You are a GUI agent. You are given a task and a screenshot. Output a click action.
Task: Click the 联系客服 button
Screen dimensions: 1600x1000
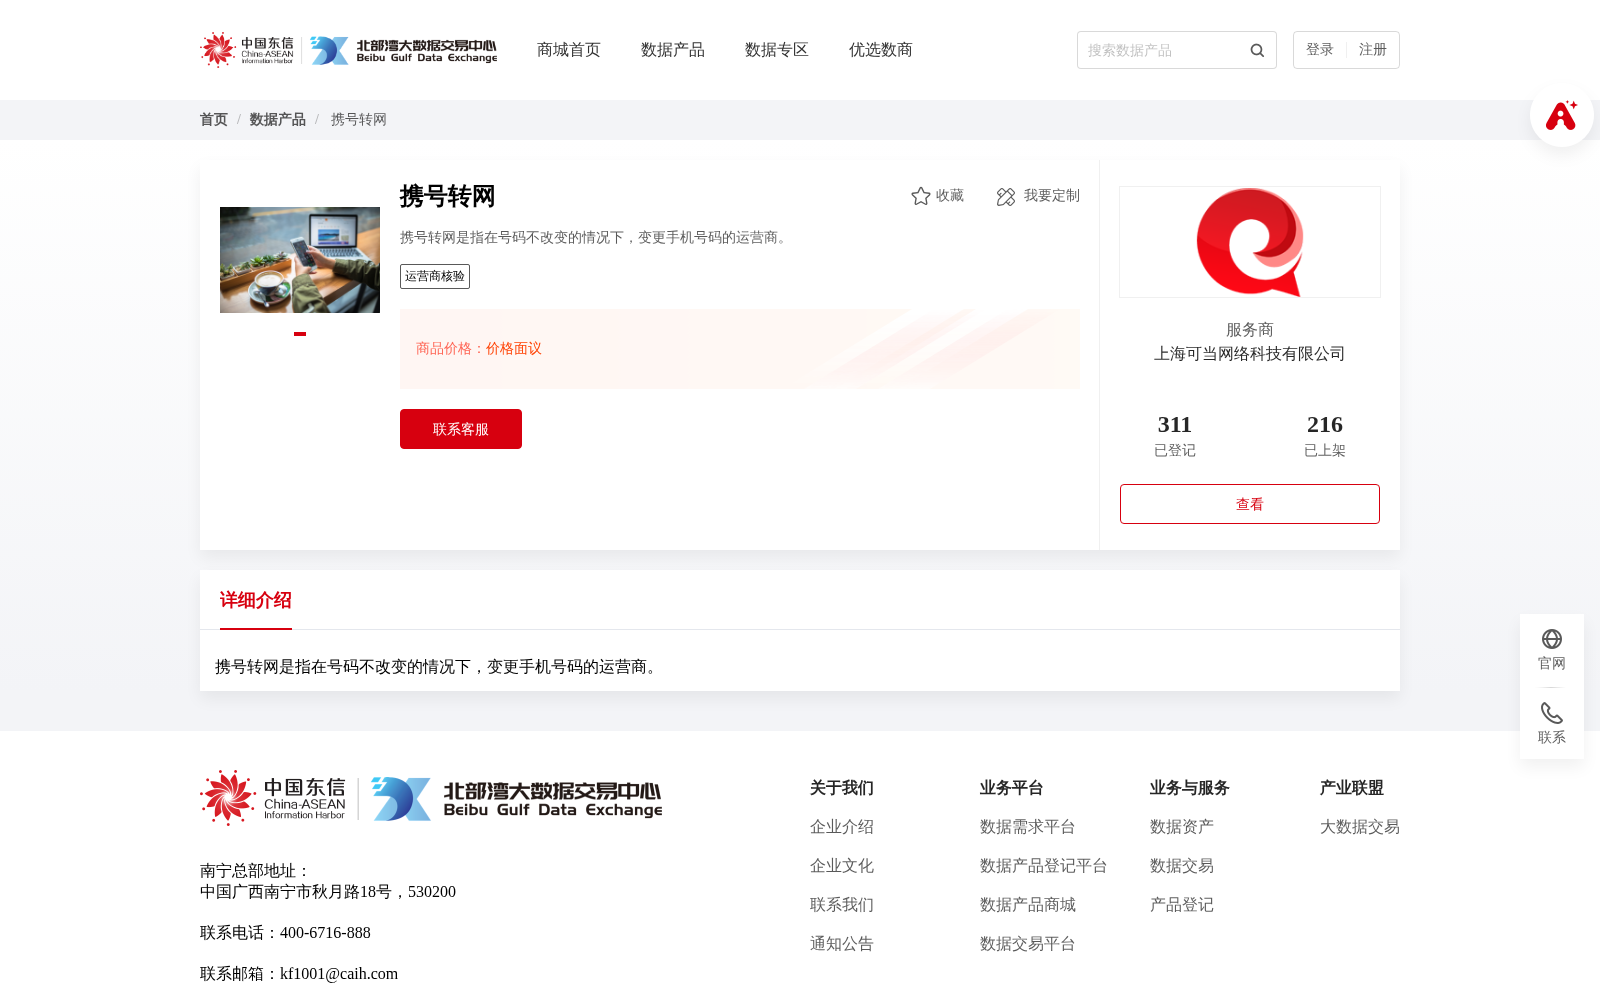pyautogui.click(x=461, y=429)
